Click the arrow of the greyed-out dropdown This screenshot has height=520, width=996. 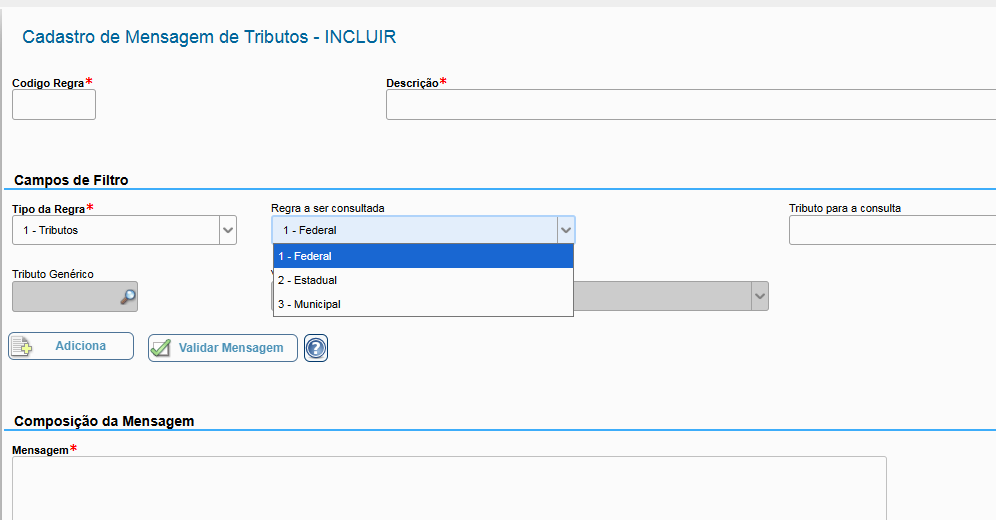pyautogui.click(x=760, y=296)
